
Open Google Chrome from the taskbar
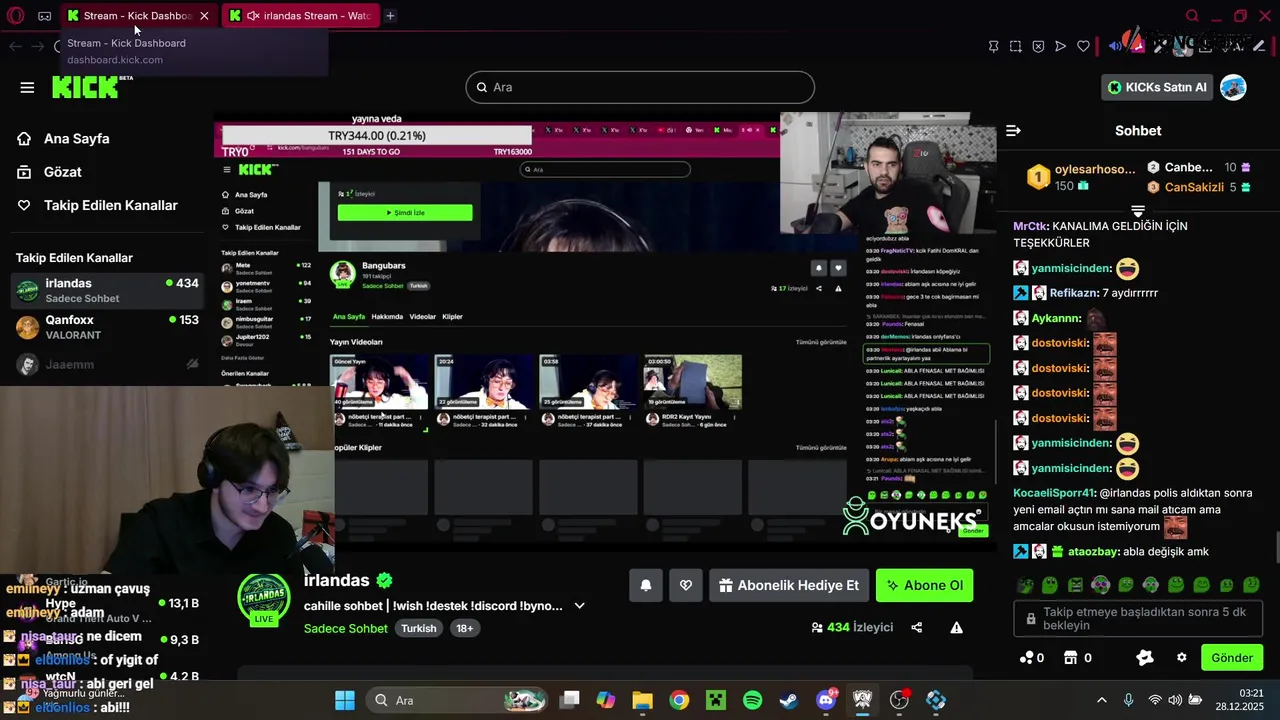pyautogui.click(x=679, y=700)
